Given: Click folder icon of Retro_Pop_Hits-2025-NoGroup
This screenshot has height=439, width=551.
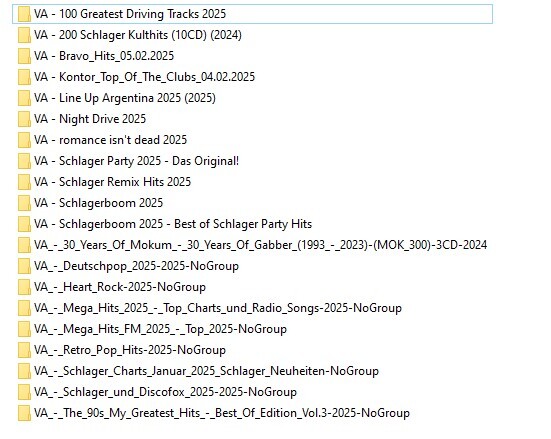Looking at the screenshot, I should click(x=24, y=350).
